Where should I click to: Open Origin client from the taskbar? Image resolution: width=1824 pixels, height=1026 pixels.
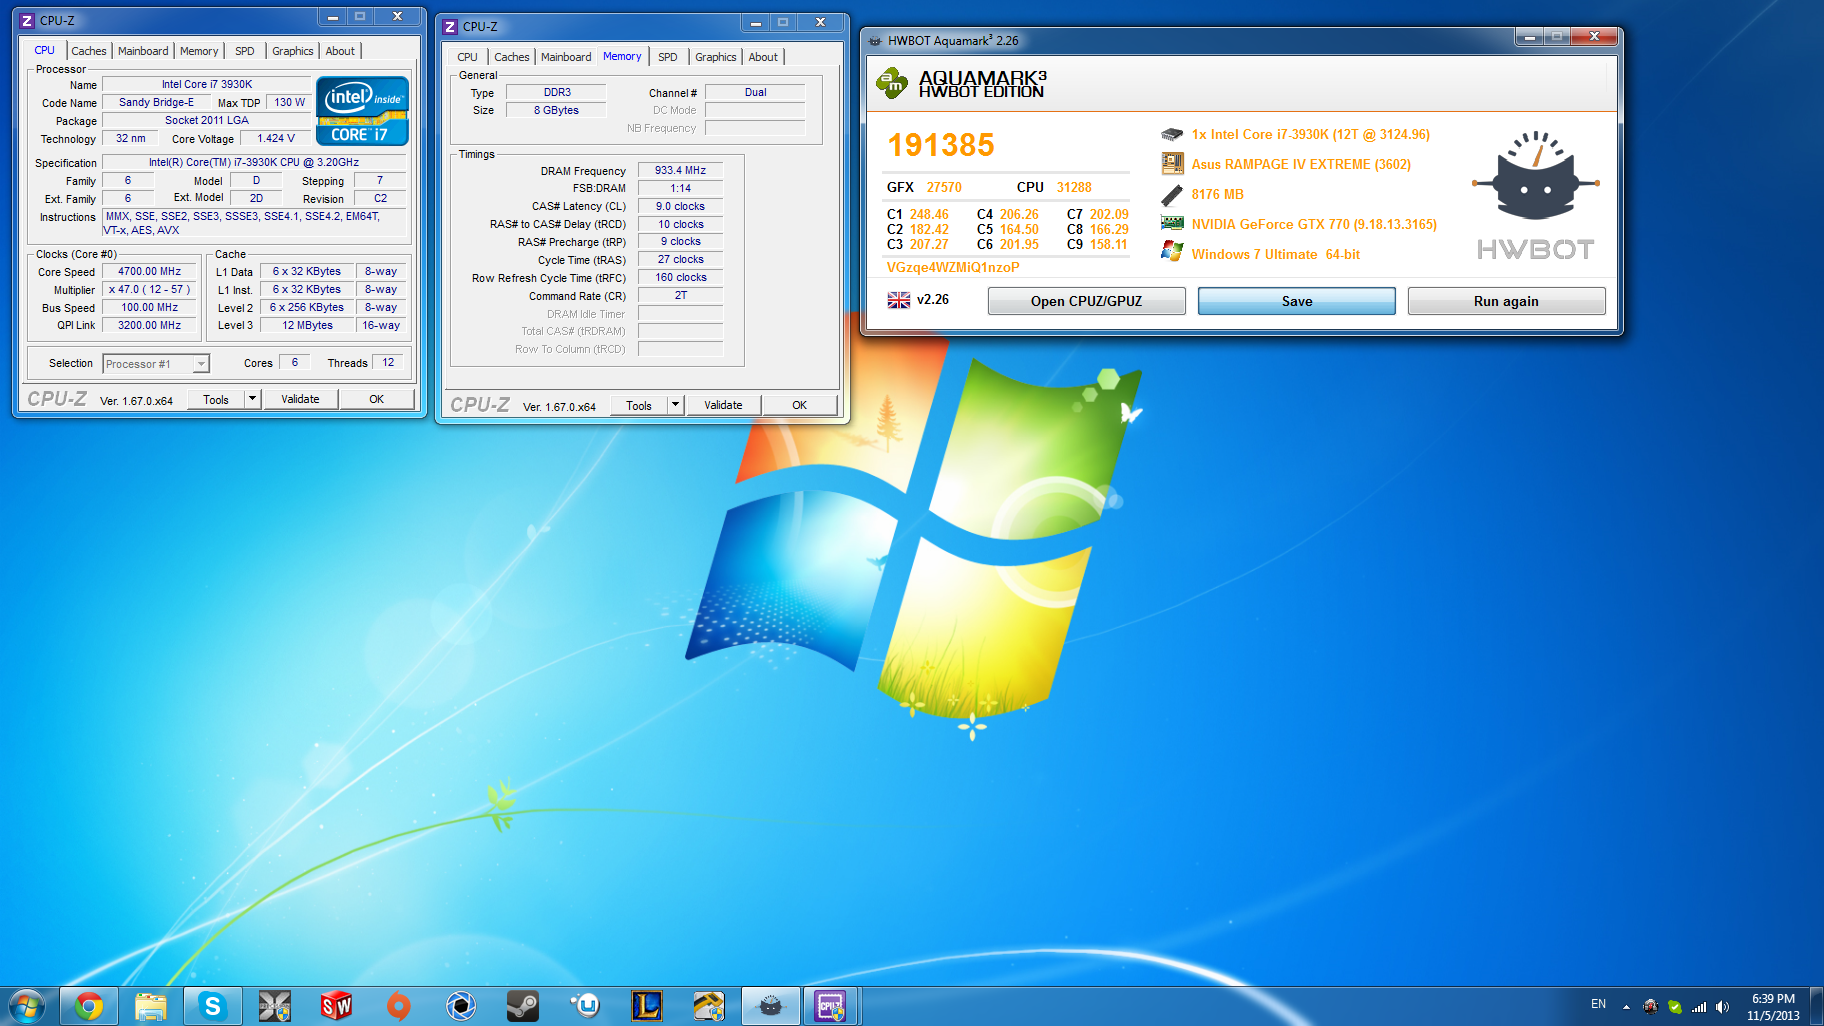coord(398,1006)
